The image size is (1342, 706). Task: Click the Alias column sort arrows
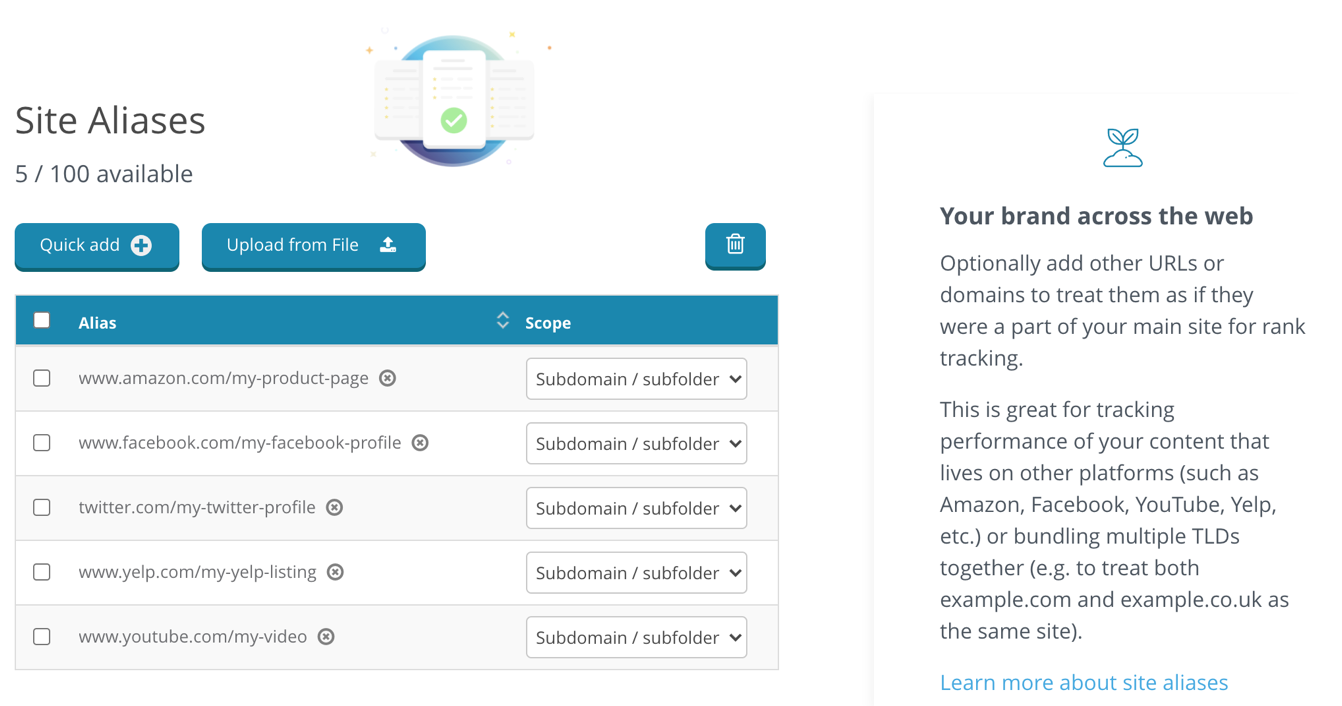coord(502,321)
